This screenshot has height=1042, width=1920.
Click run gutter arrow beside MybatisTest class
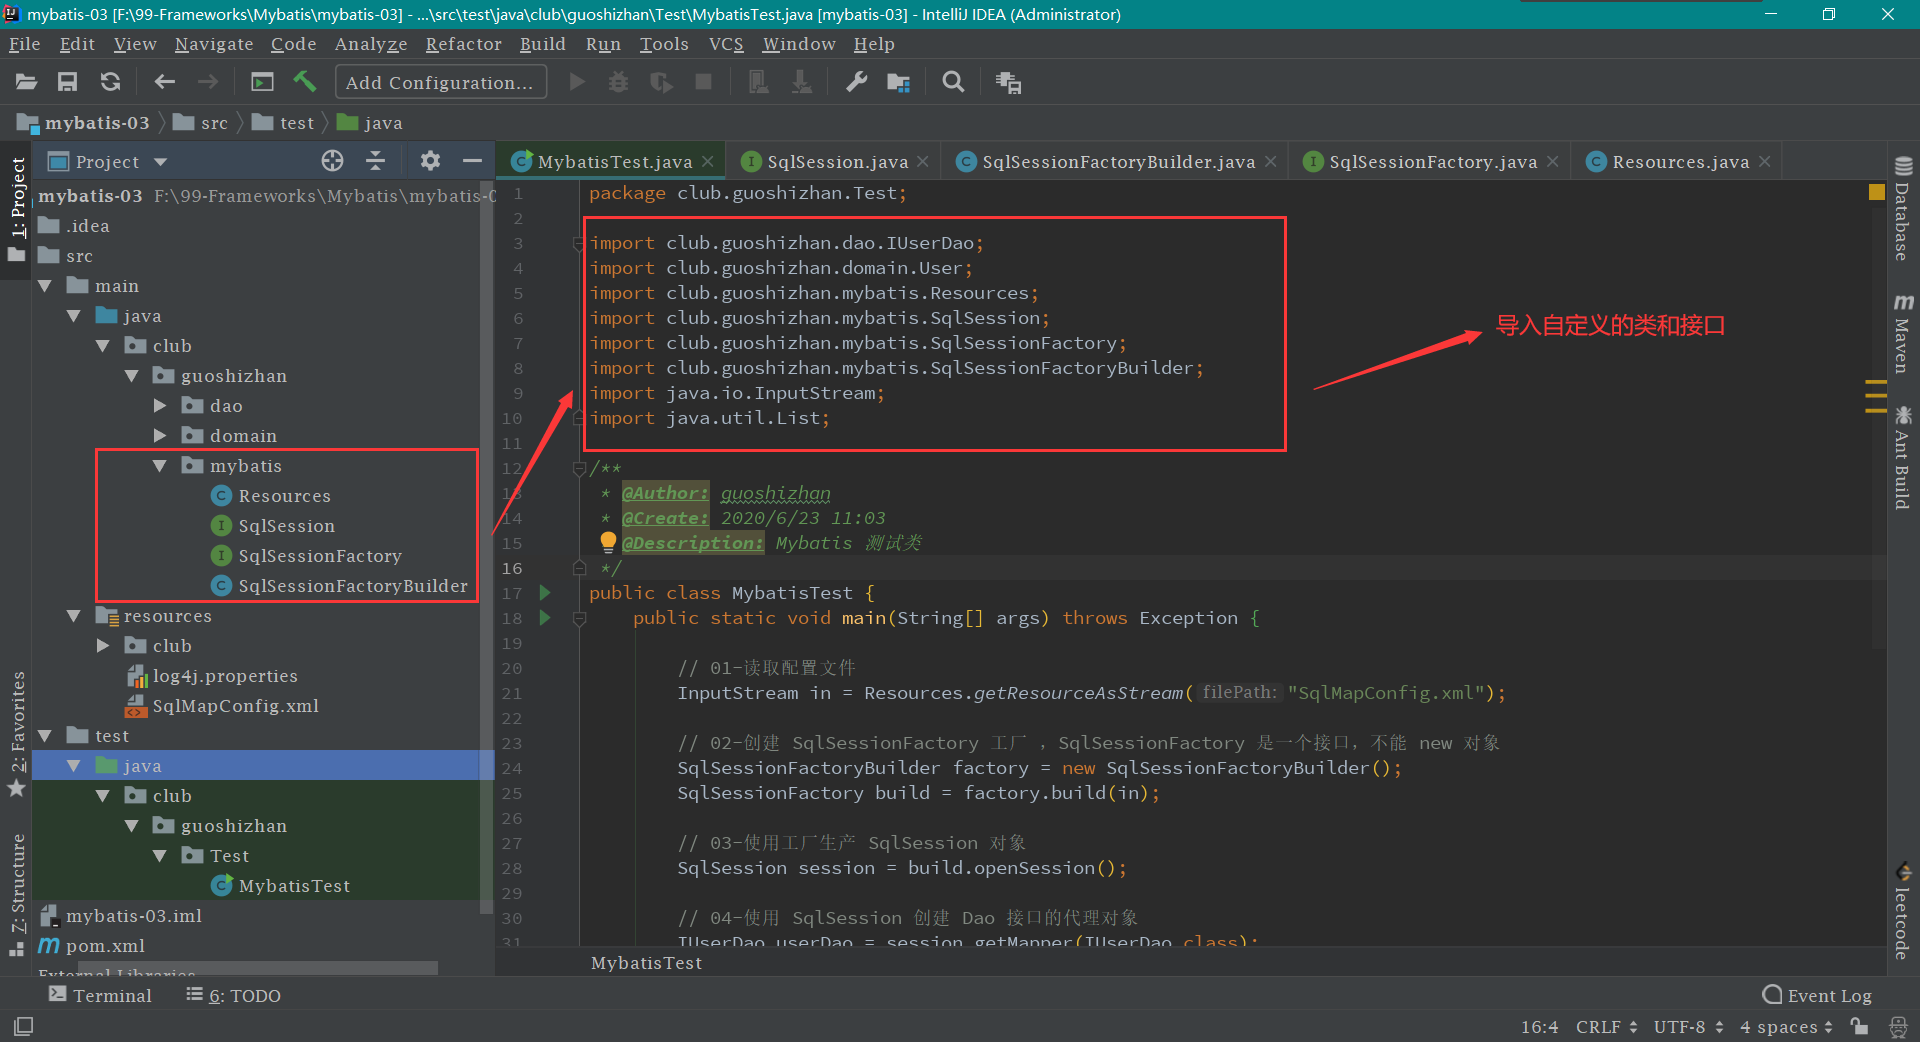(x=545, y=593)
